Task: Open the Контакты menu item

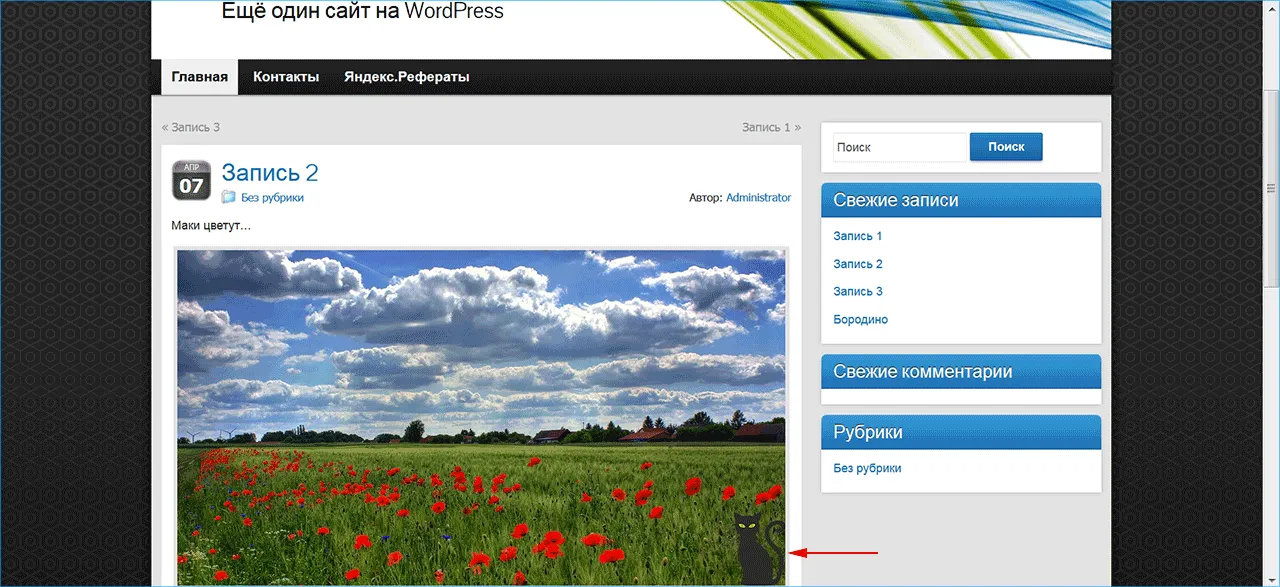Action: click(x=286, y=77)
